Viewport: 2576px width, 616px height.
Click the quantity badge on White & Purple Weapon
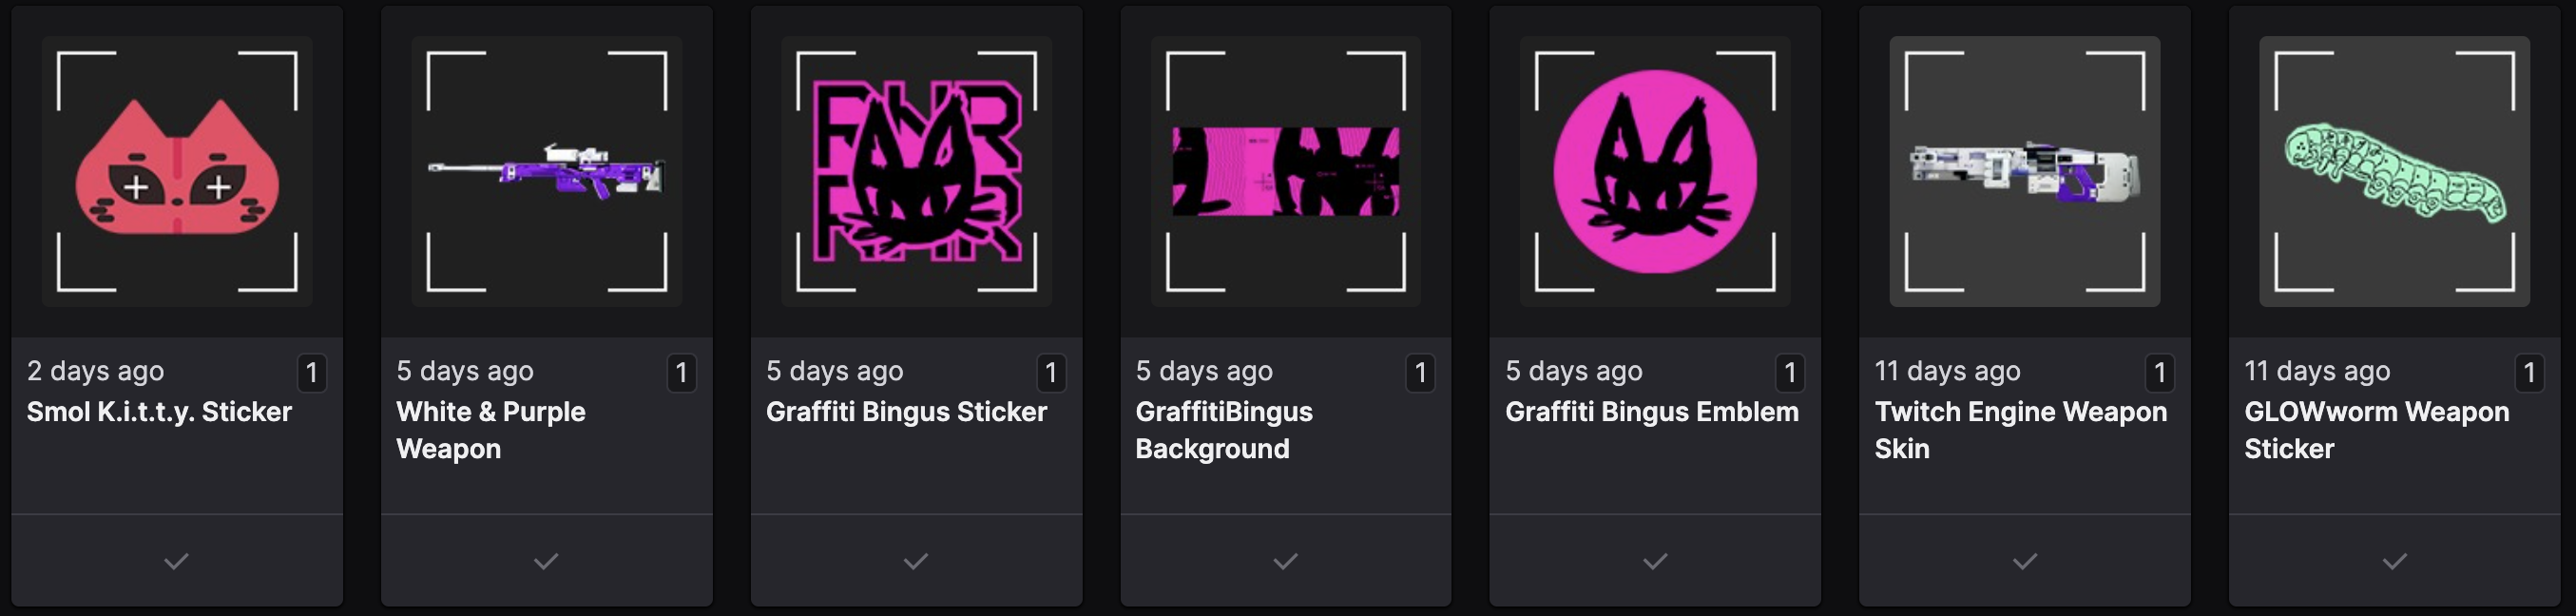(x=681, y=373)
